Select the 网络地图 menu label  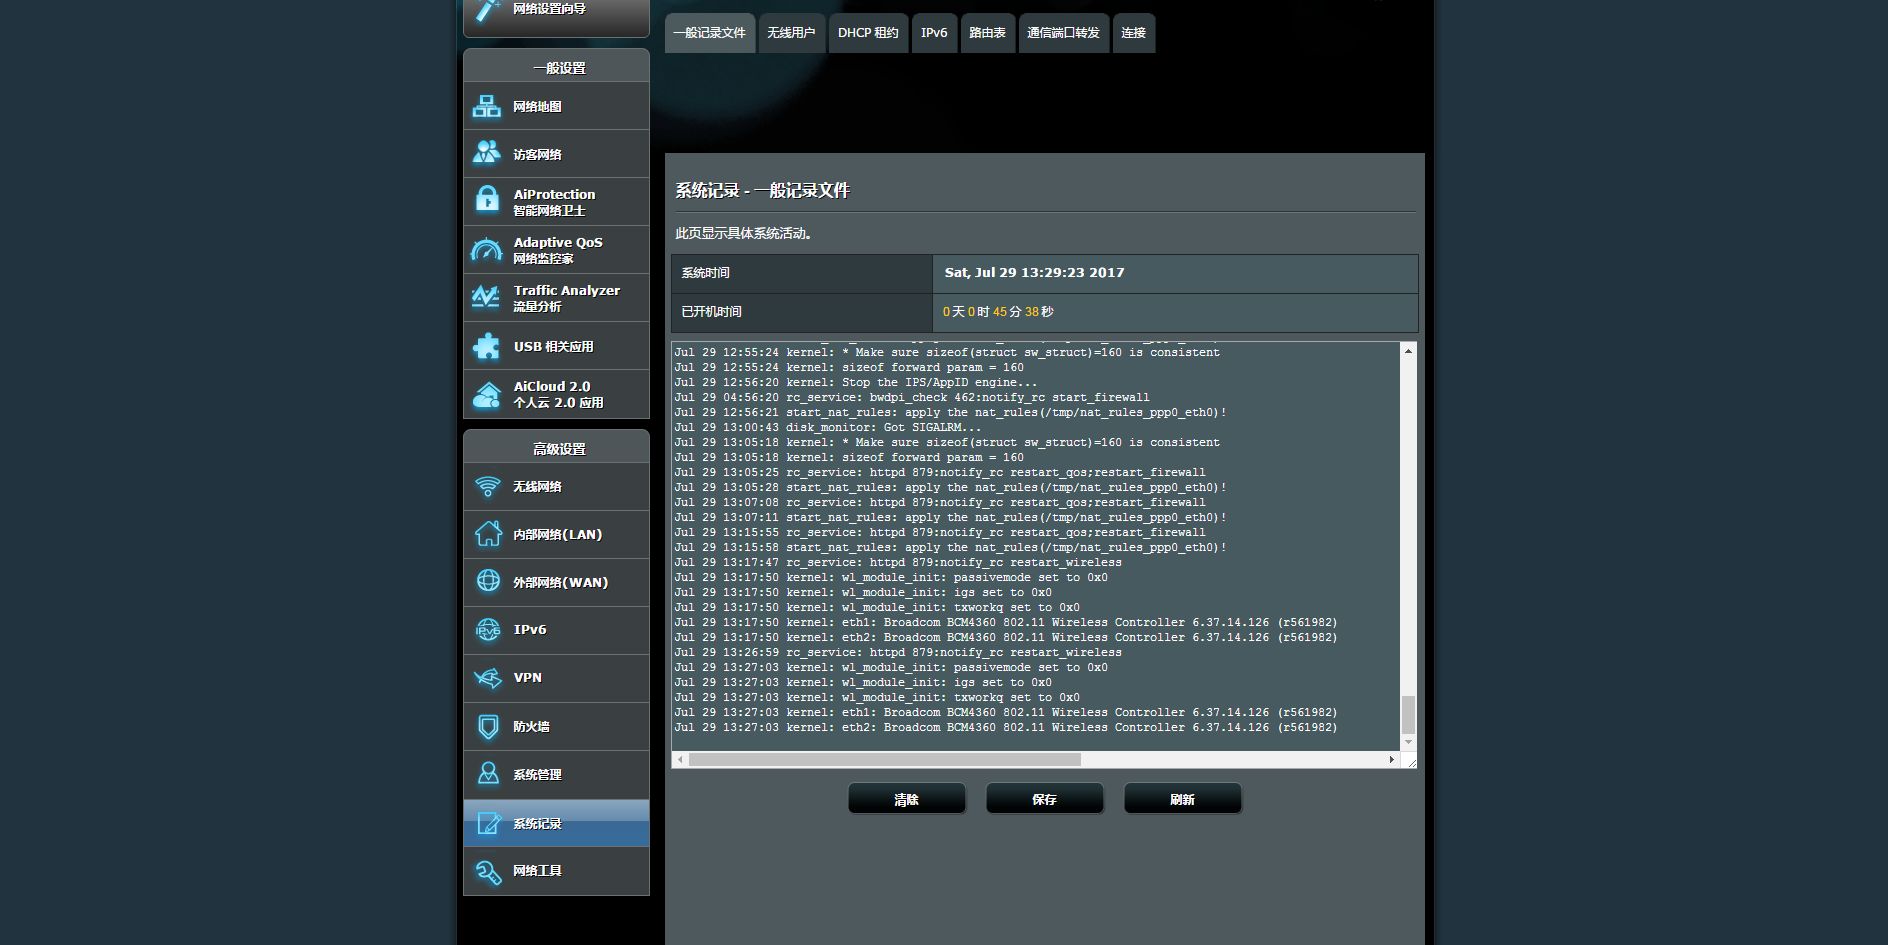point(537,106)
